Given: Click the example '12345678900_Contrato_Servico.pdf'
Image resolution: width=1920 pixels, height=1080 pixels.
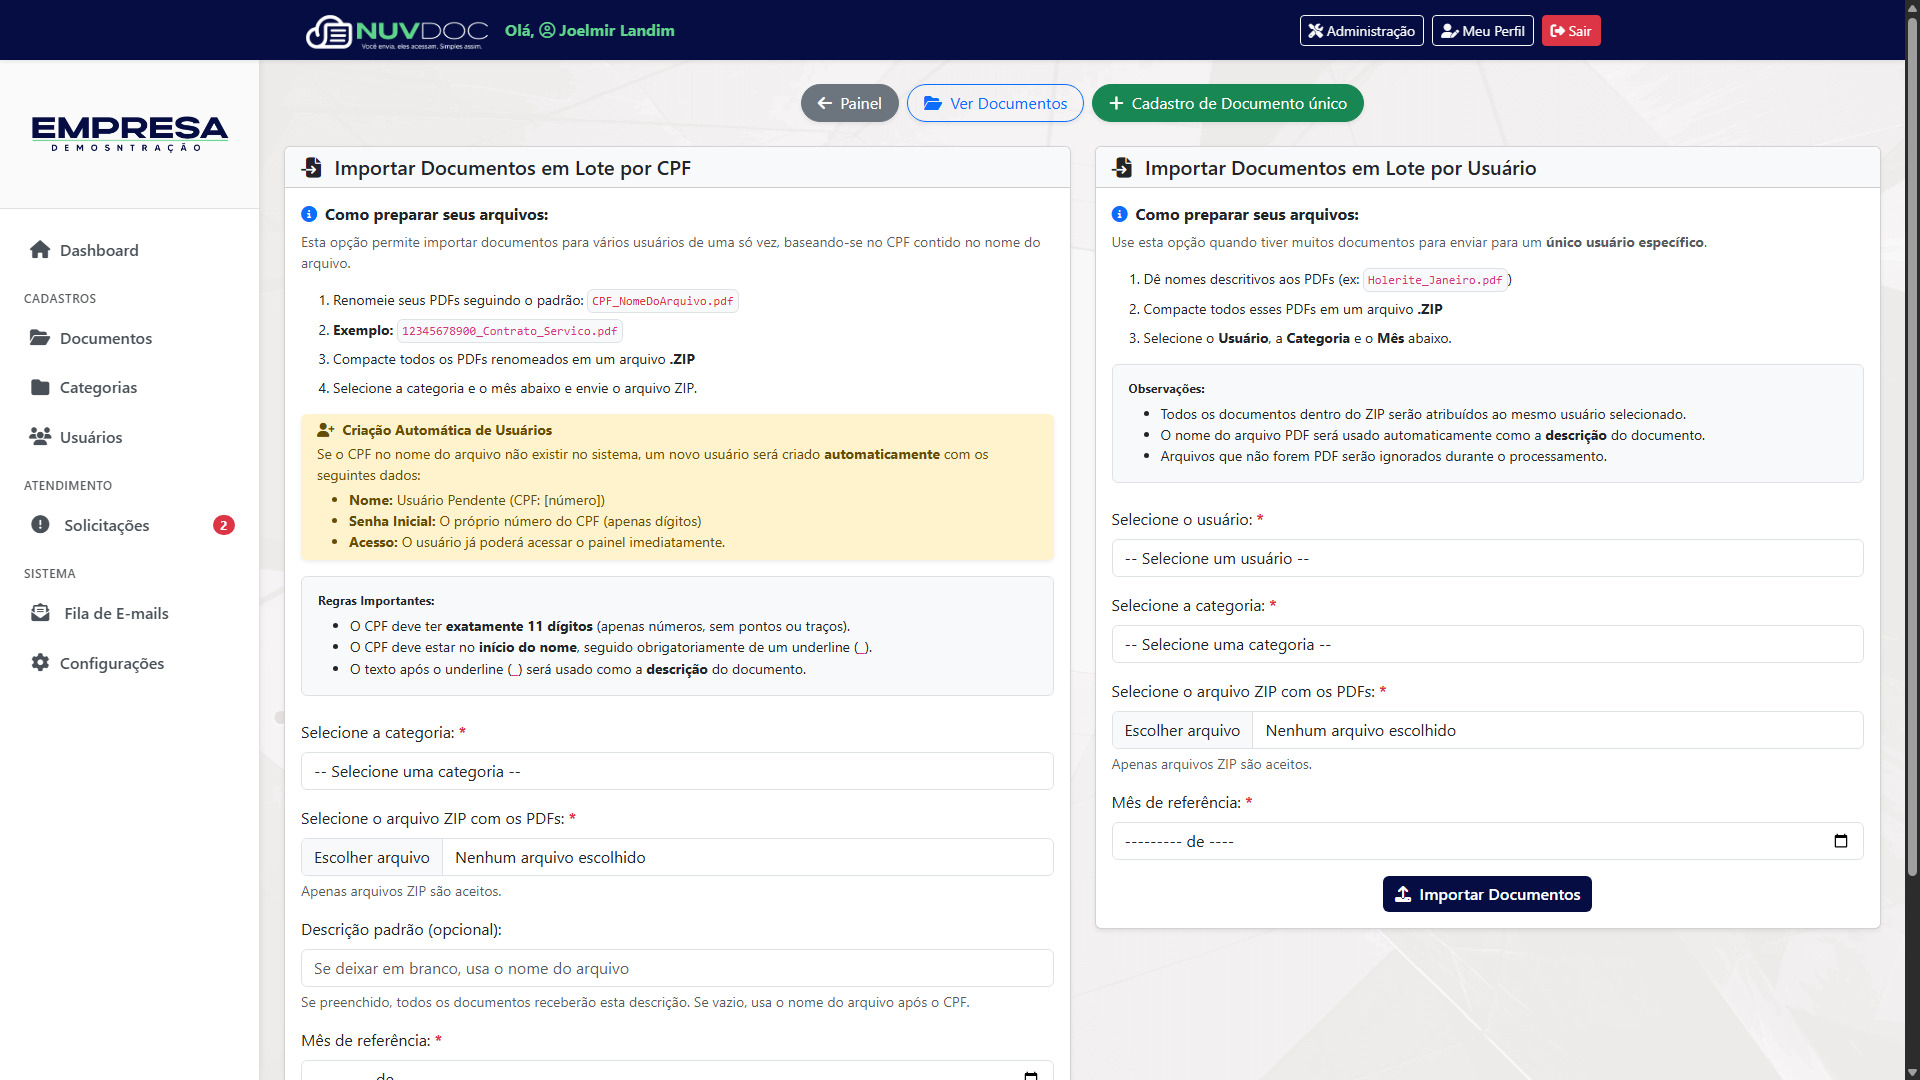Looking at the screenshot, I should coord(510,331).
